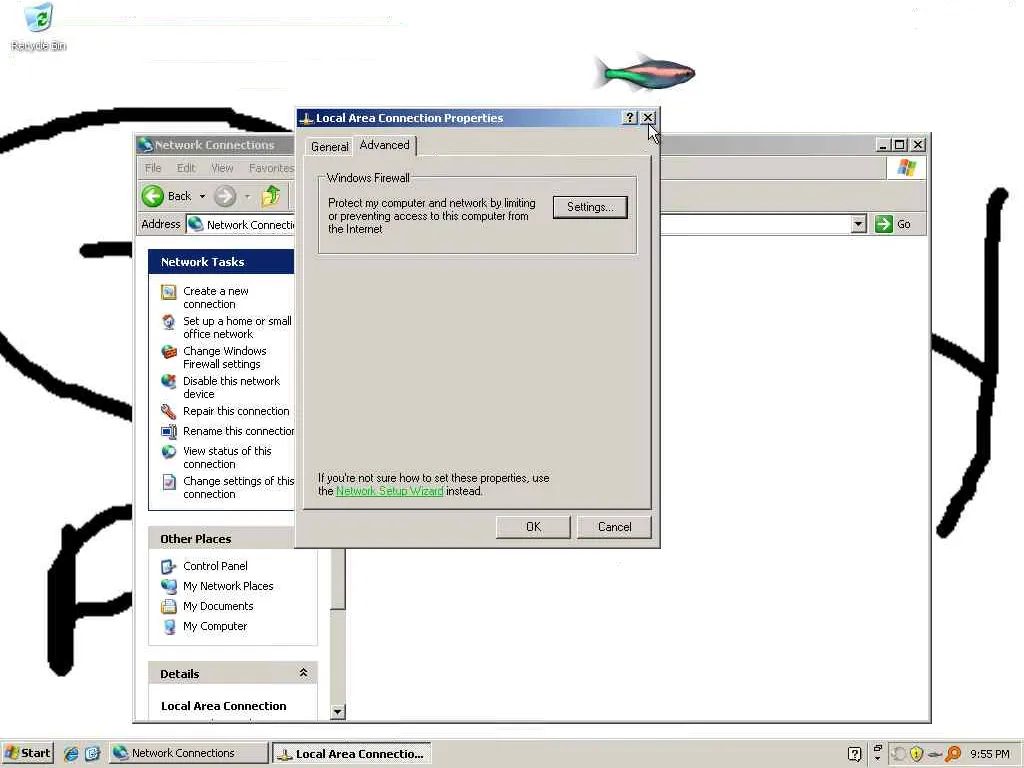Click the Control Panel icon in Other Places

(x=168, y=567)
